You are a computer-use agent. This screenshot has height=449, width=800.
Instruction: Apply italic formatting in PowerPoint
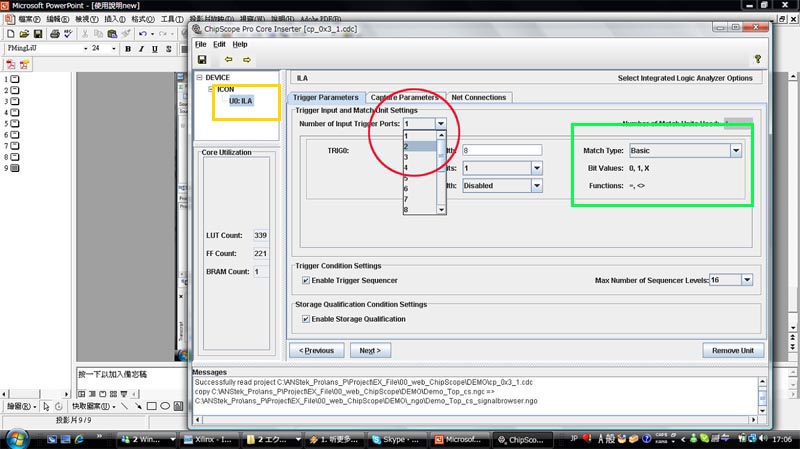(141, 48)
